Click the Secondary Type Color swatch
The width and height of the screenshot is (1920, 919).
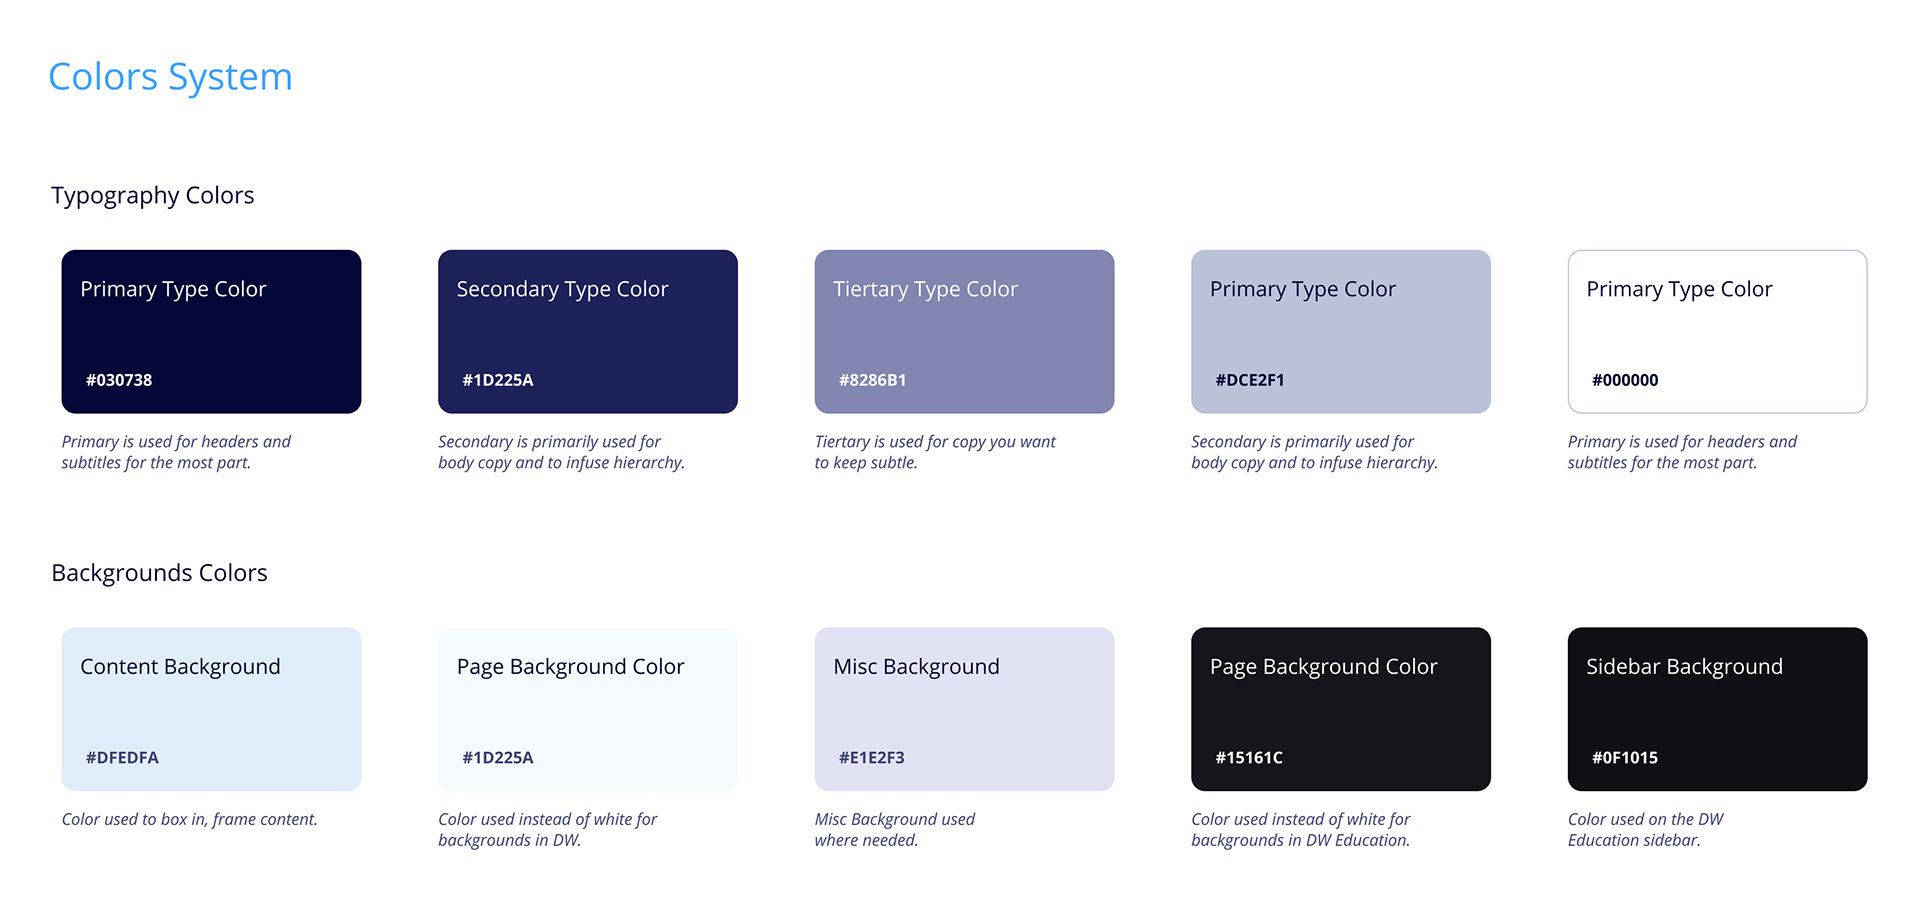point(588,331)
